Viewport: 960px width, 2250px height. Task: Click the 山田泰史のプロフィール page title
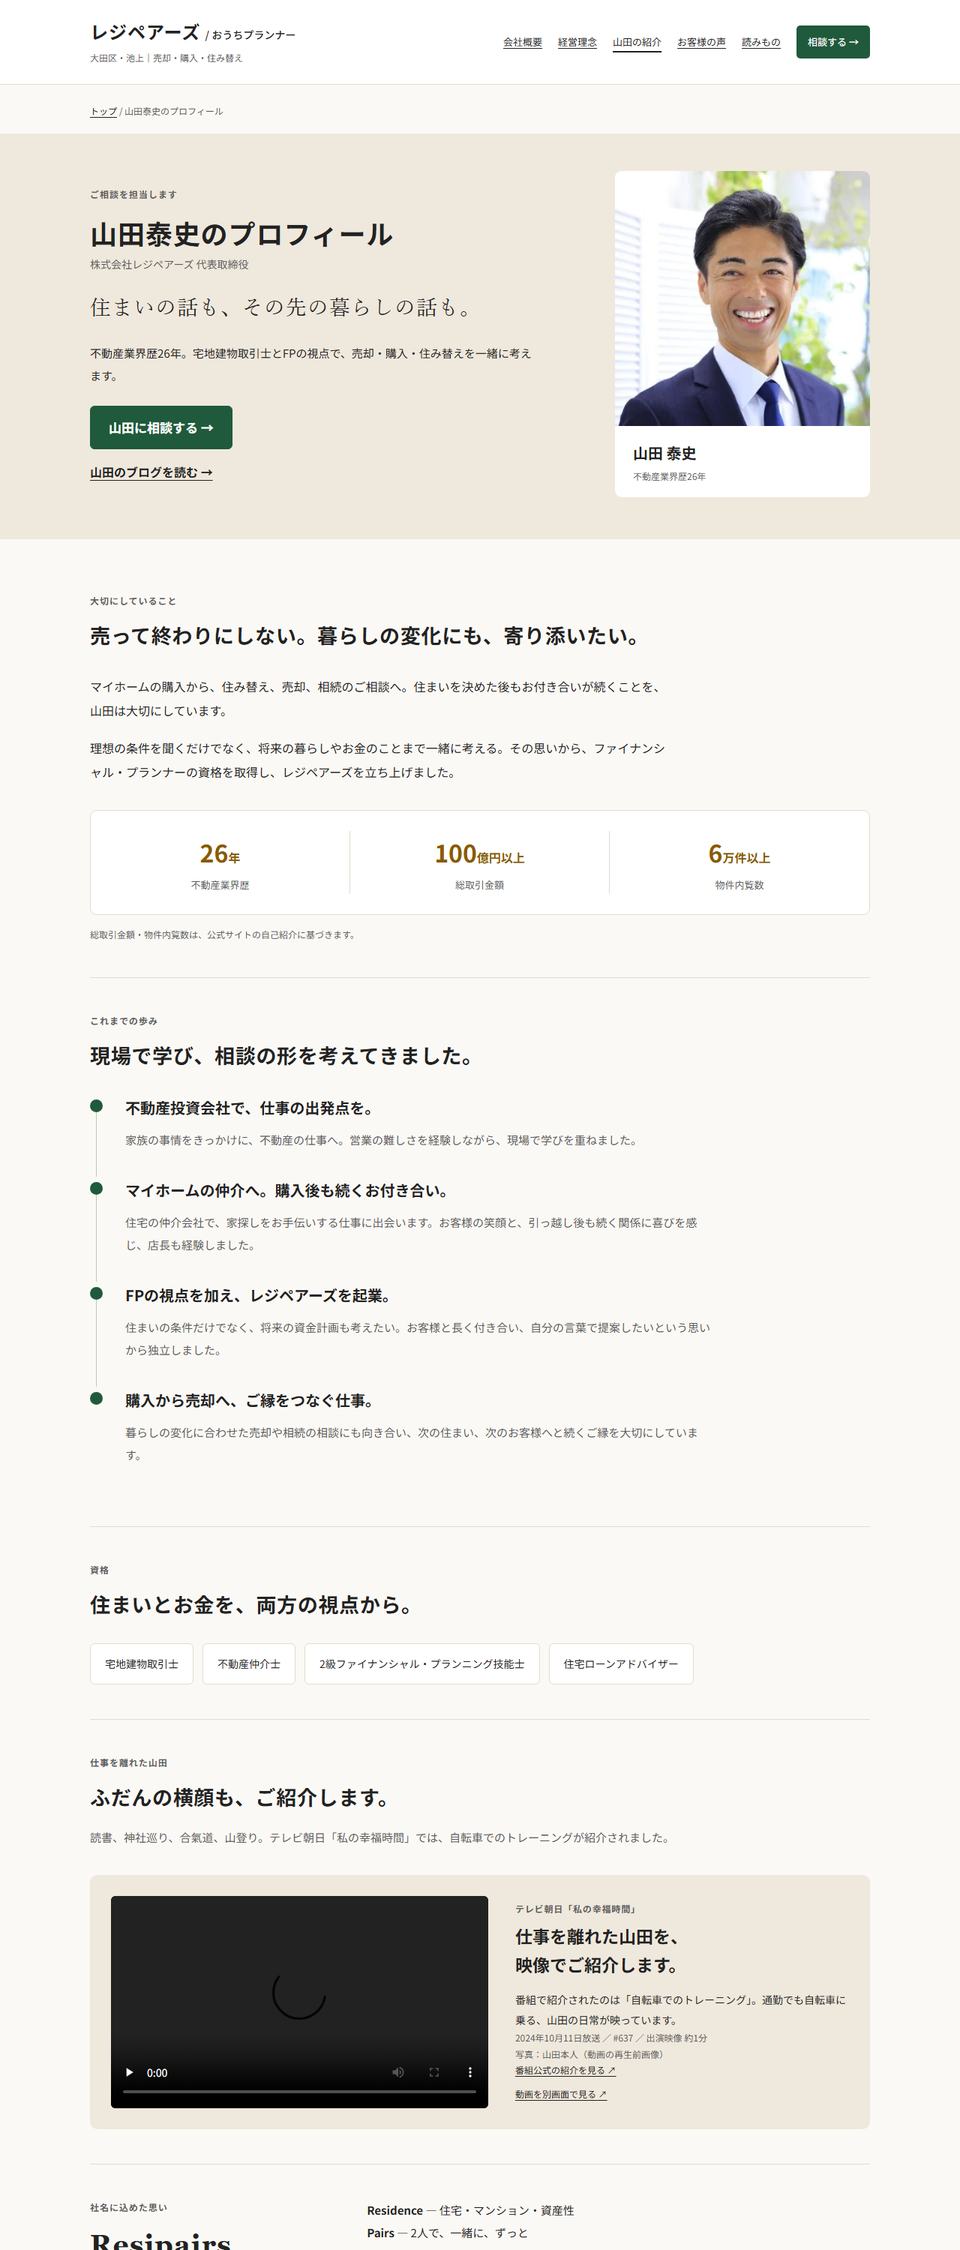pyautogui.click(x=241, y=234)
